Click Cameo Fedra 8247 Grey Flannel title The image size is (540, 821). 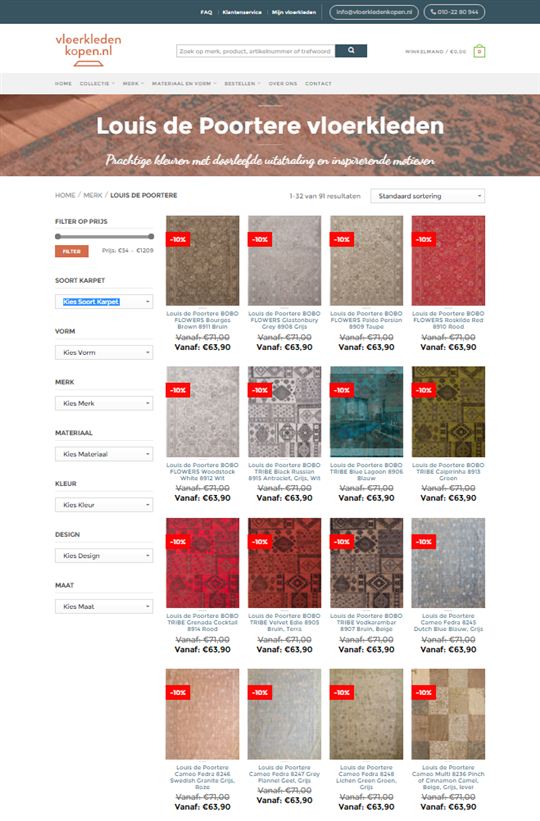pyautogui.click(x=284, y=773)
